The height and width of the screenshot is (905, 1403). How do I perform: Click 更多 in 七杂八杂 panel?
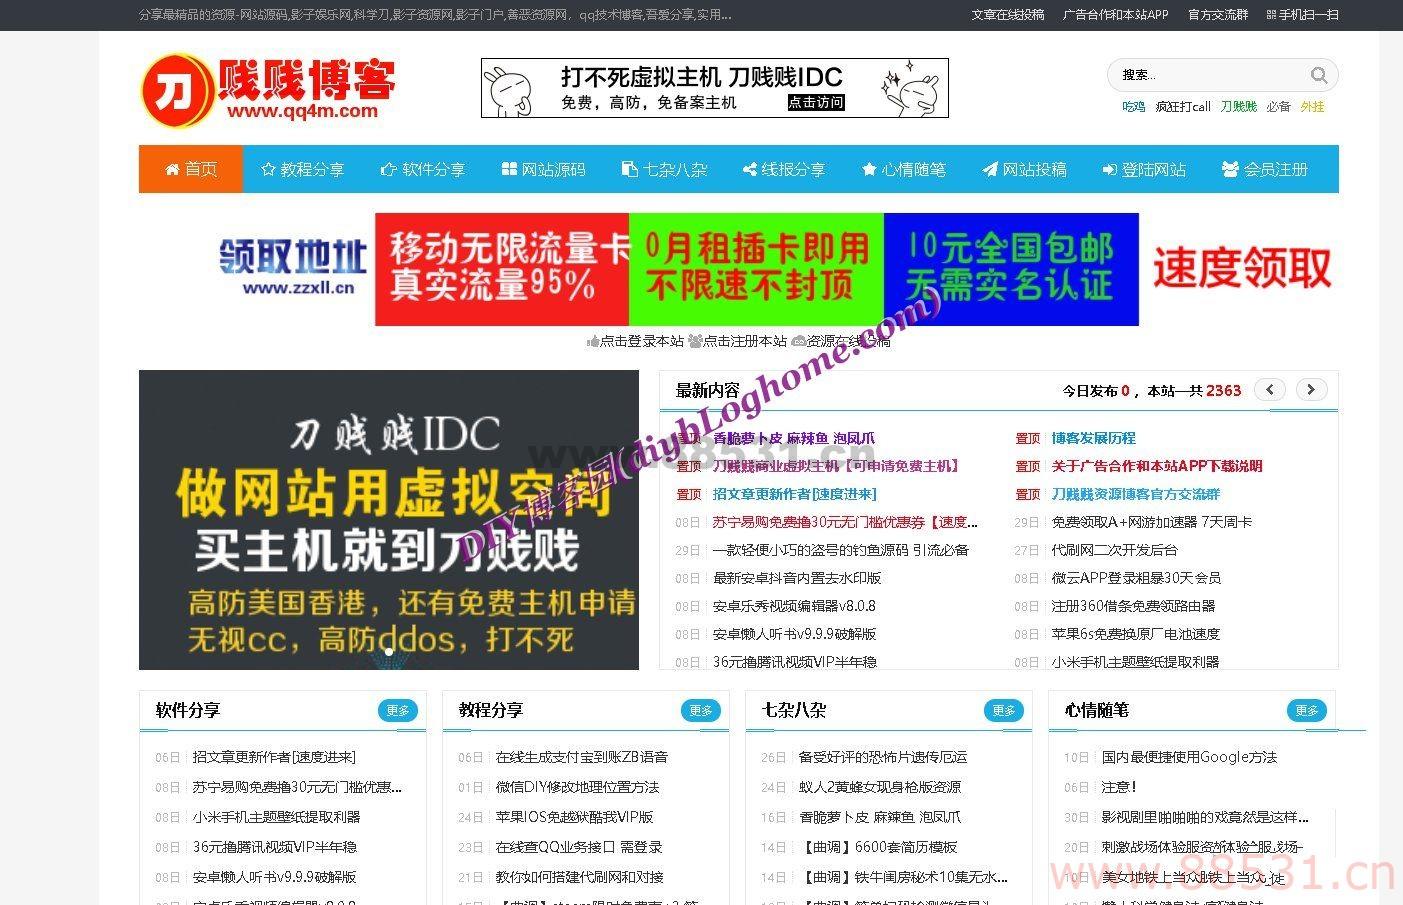point(1004,710)
